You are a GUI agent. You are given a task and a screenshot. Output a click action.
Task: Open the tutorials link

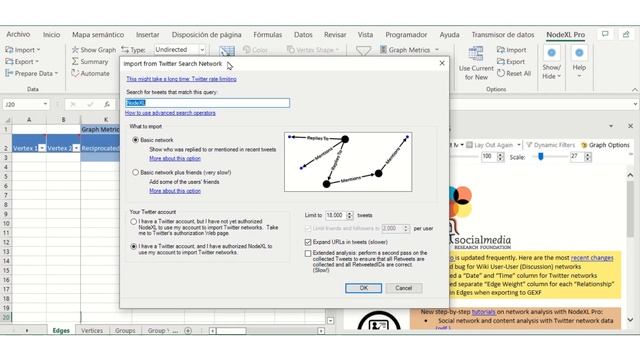(484, 312)
